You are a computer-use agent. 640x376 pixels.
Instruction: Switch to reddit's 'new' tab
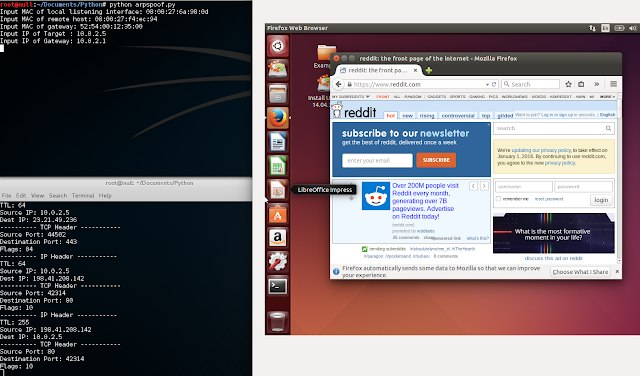[x=407, y=116]
